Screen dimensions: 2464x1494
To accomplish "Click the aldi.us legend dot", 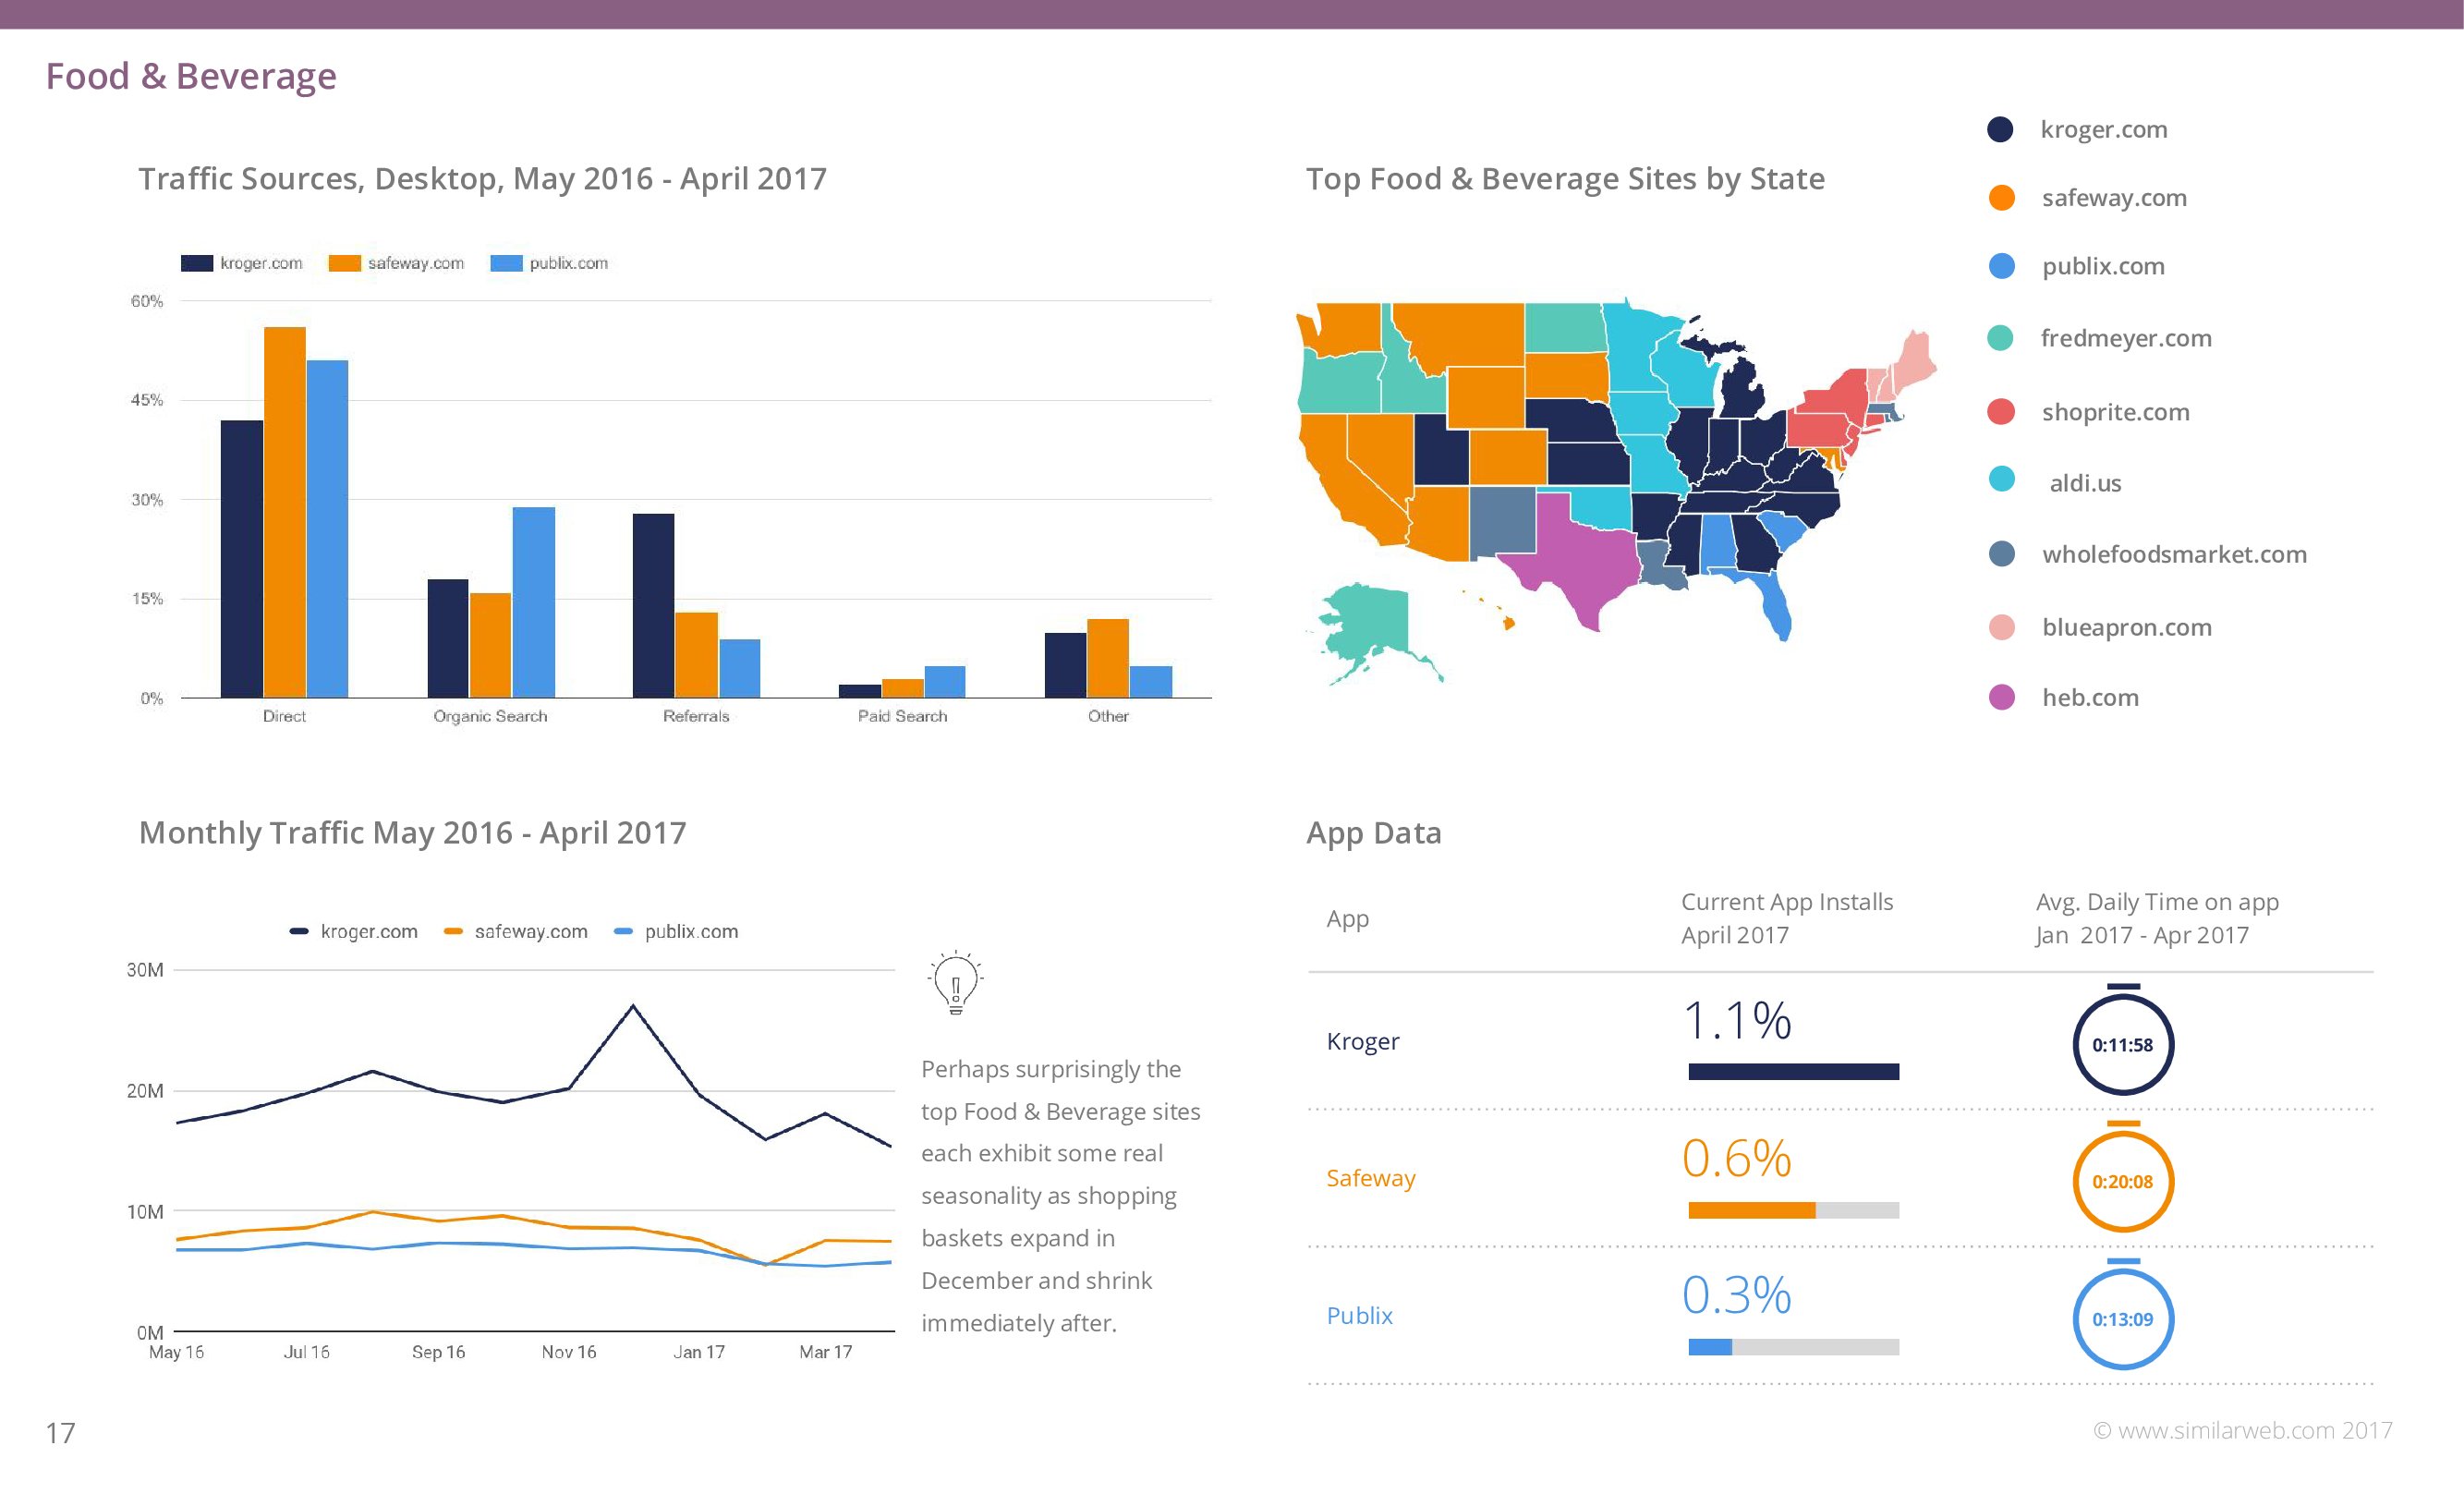I will [2001, 479].
